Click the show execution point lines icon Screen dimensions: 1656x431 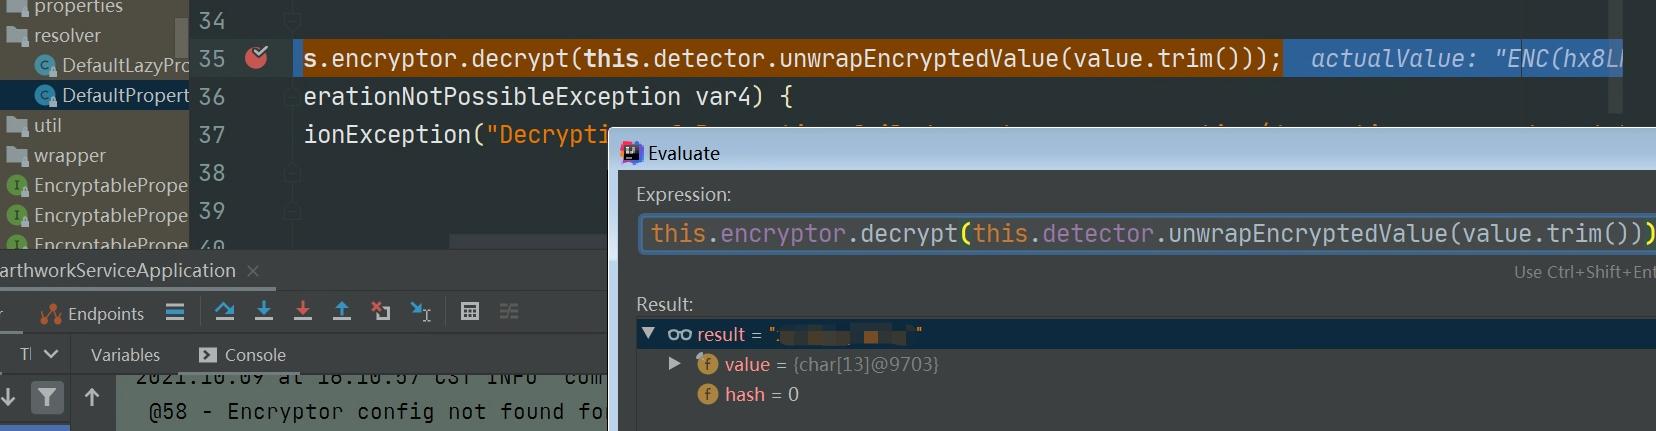(x=175, y=312)
